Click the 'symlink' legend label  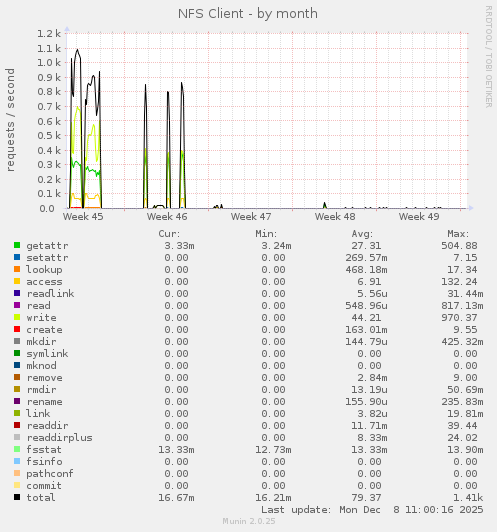pyautogui.click(x=47, y=354)
